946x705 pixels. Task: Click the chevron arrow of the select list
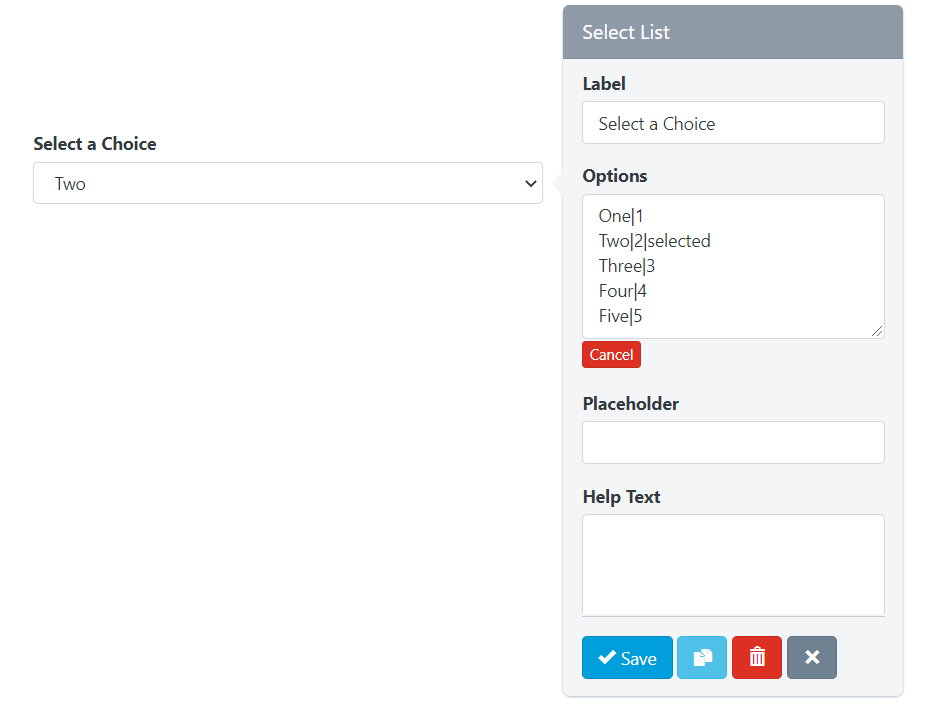tap(530, 184)
